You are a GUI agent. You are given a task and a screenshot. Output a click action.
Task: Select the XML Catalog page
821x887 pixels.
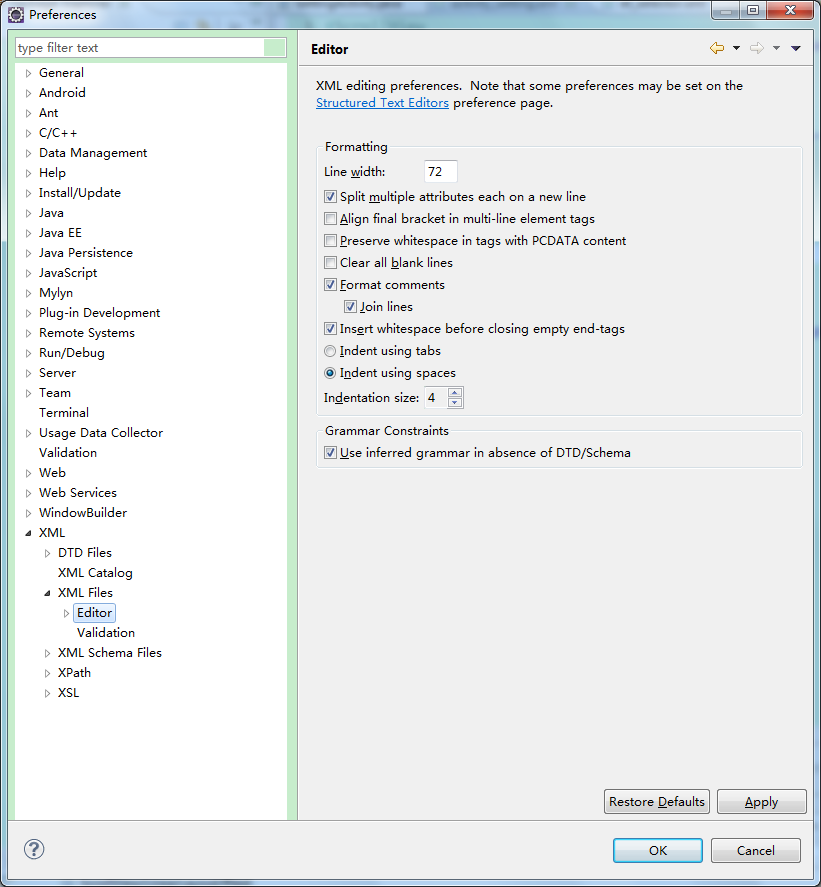click(x=95, y=572)
